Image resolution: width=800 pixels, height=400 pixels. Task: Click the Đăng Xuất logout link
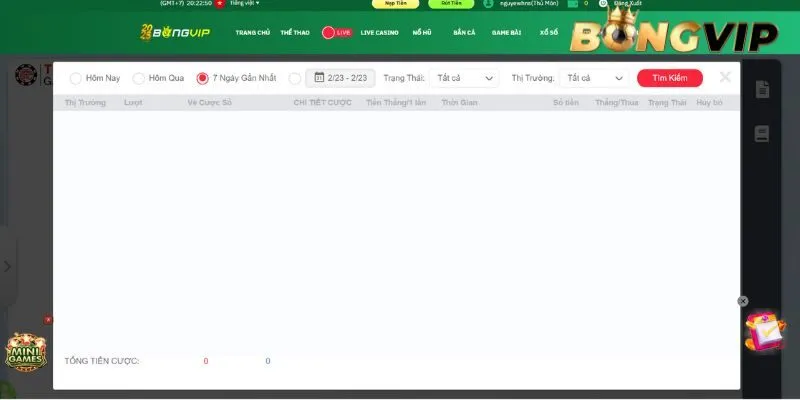(x=628, y=3)
